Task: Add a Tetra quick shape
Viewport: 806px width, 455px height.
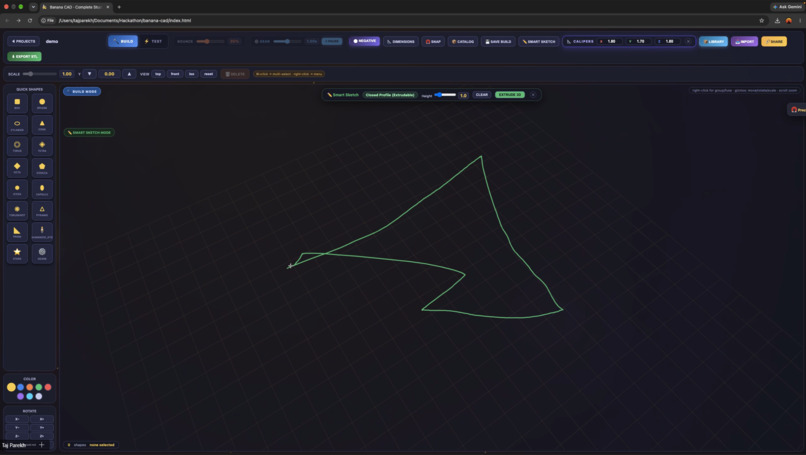Action: coord(42,147)
